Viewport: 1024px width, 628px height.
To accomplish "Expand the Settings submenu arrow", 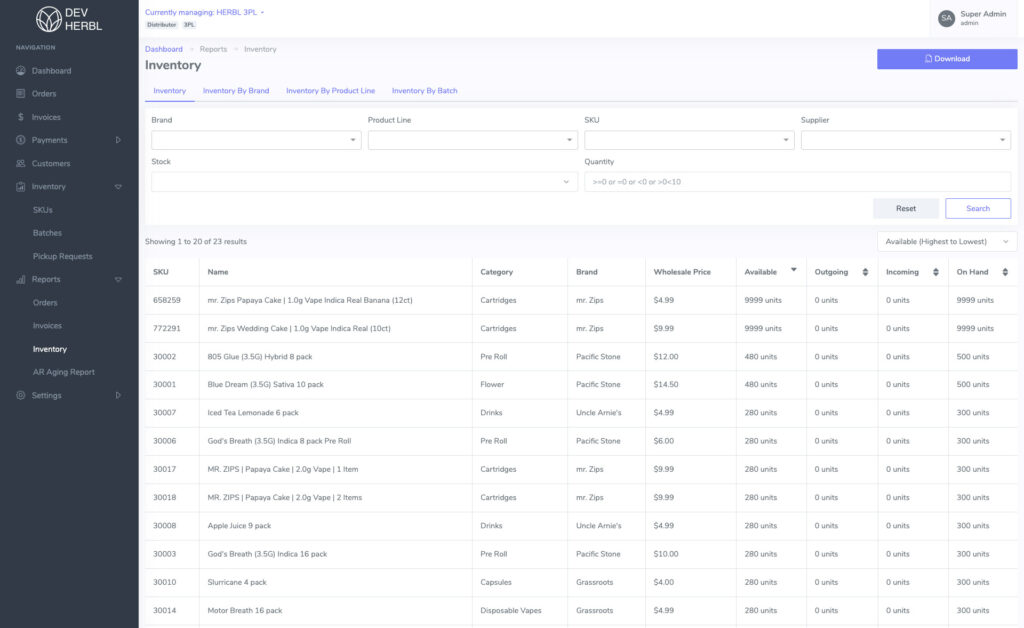I will [x=118, y=395].
